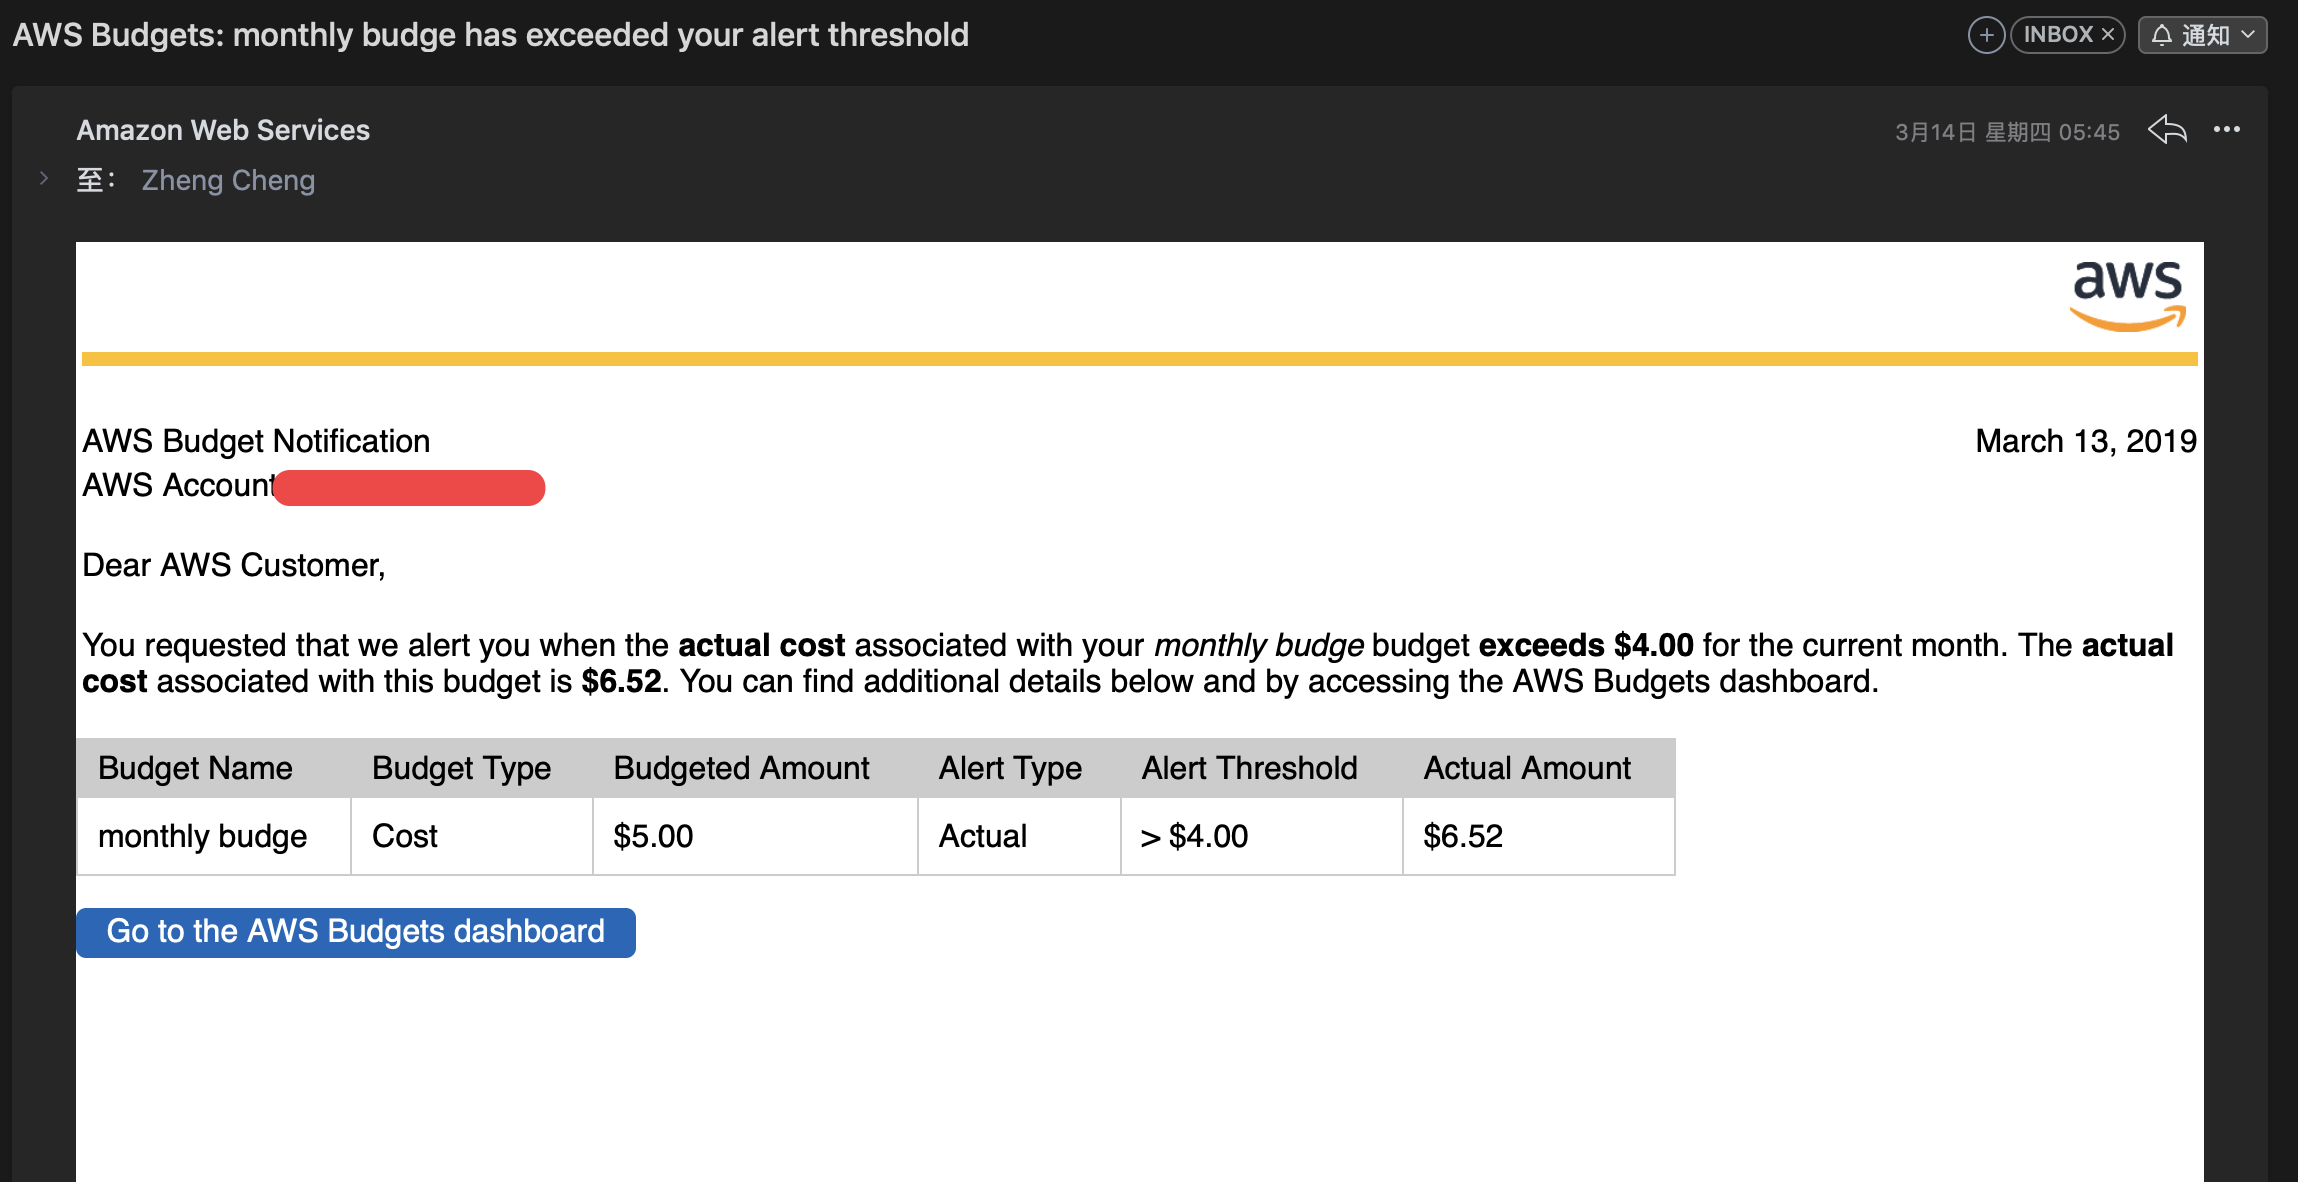Select the INBOX label tag
Screen dimensions: 2298x1182
pos(2057,35)
